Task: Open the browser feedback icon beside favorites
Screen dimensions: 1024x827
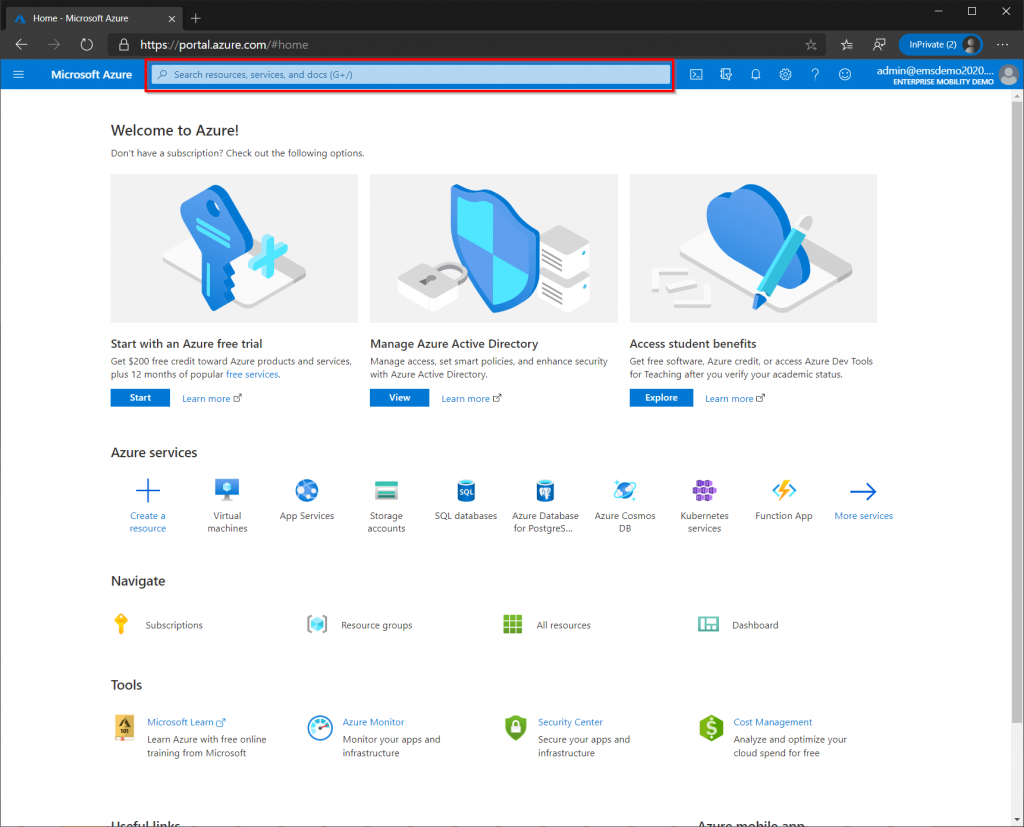Action: (879, 45)
